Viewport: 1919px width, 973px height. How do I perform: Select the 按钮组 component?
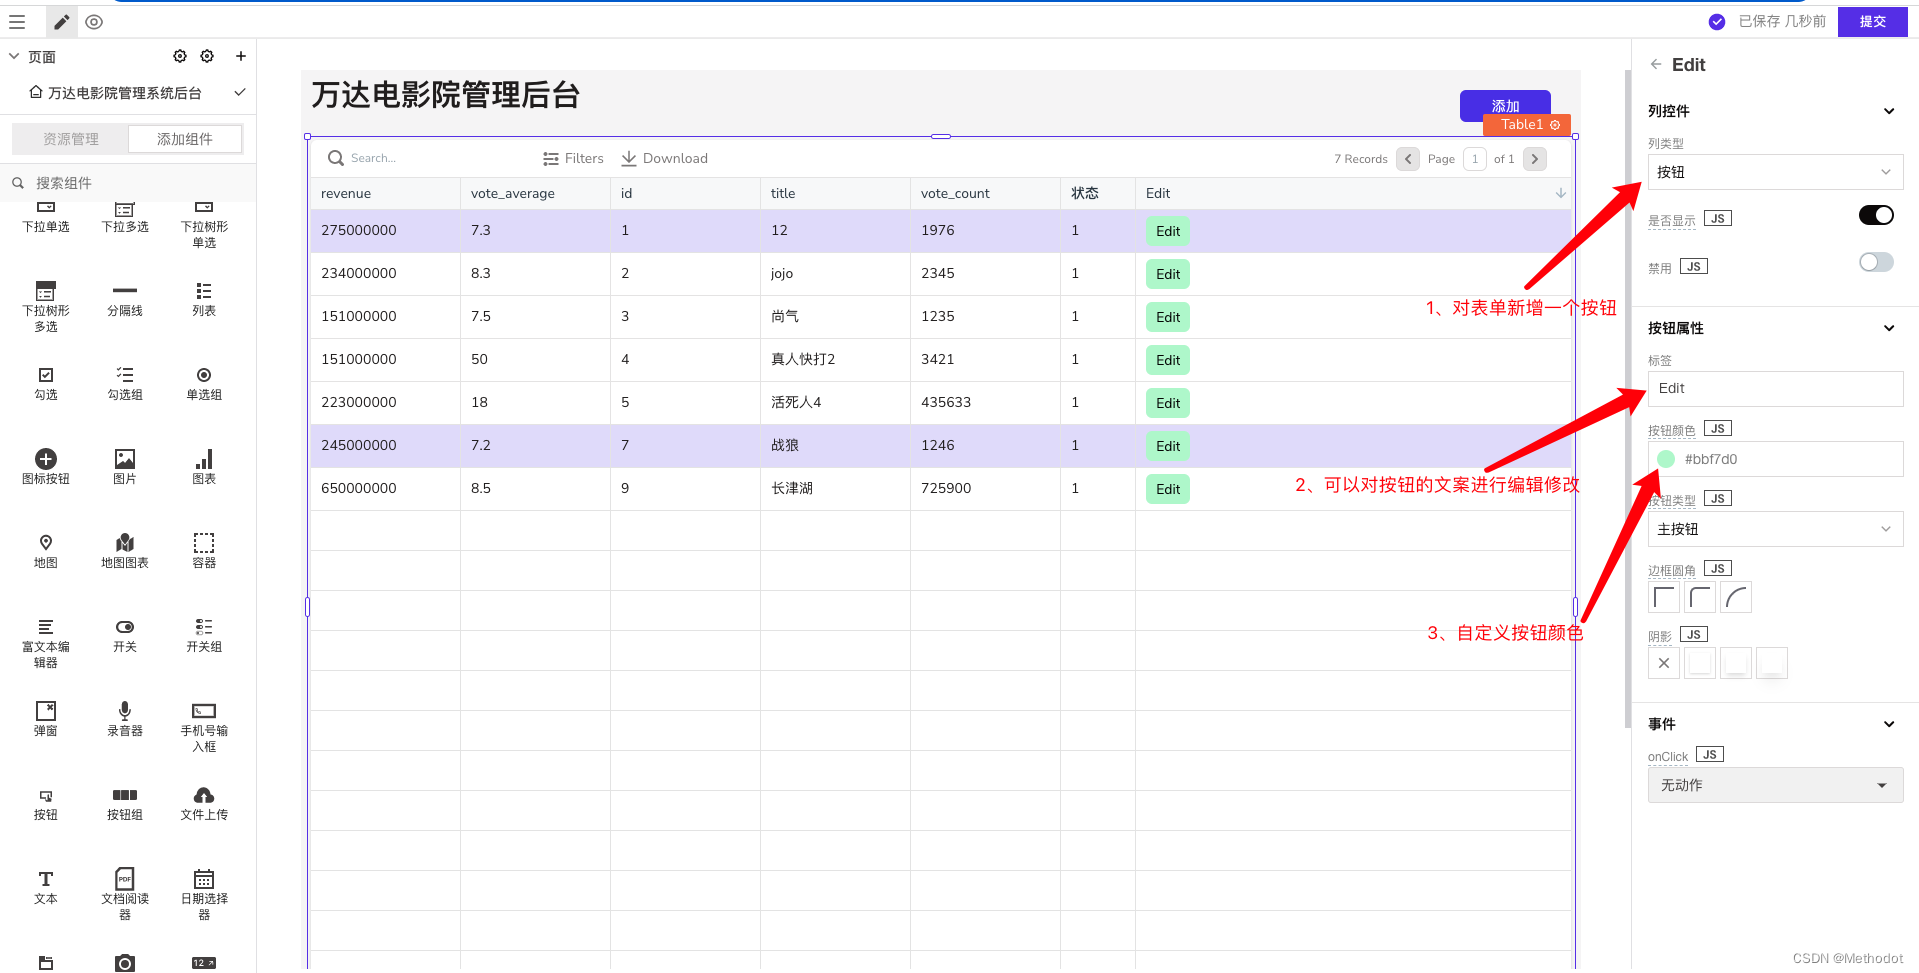[125, 804]
